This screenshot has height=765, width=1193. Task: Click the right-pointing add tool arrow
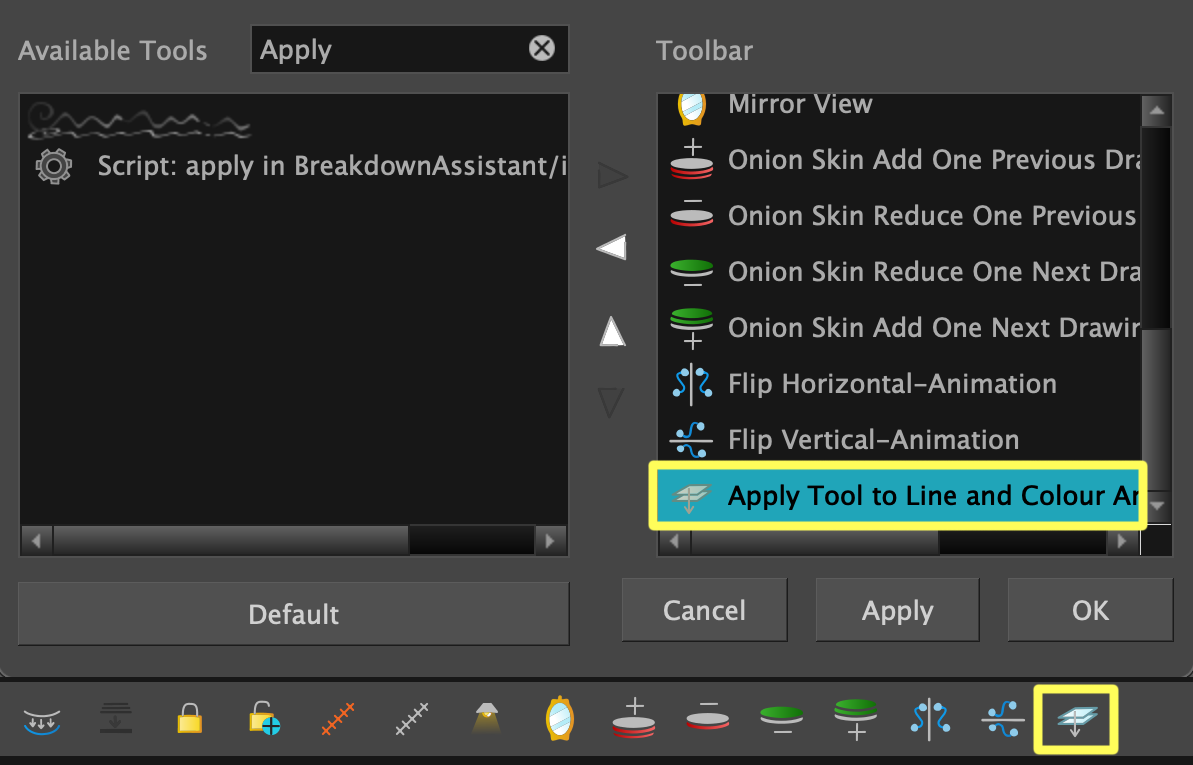pos(612,175)
